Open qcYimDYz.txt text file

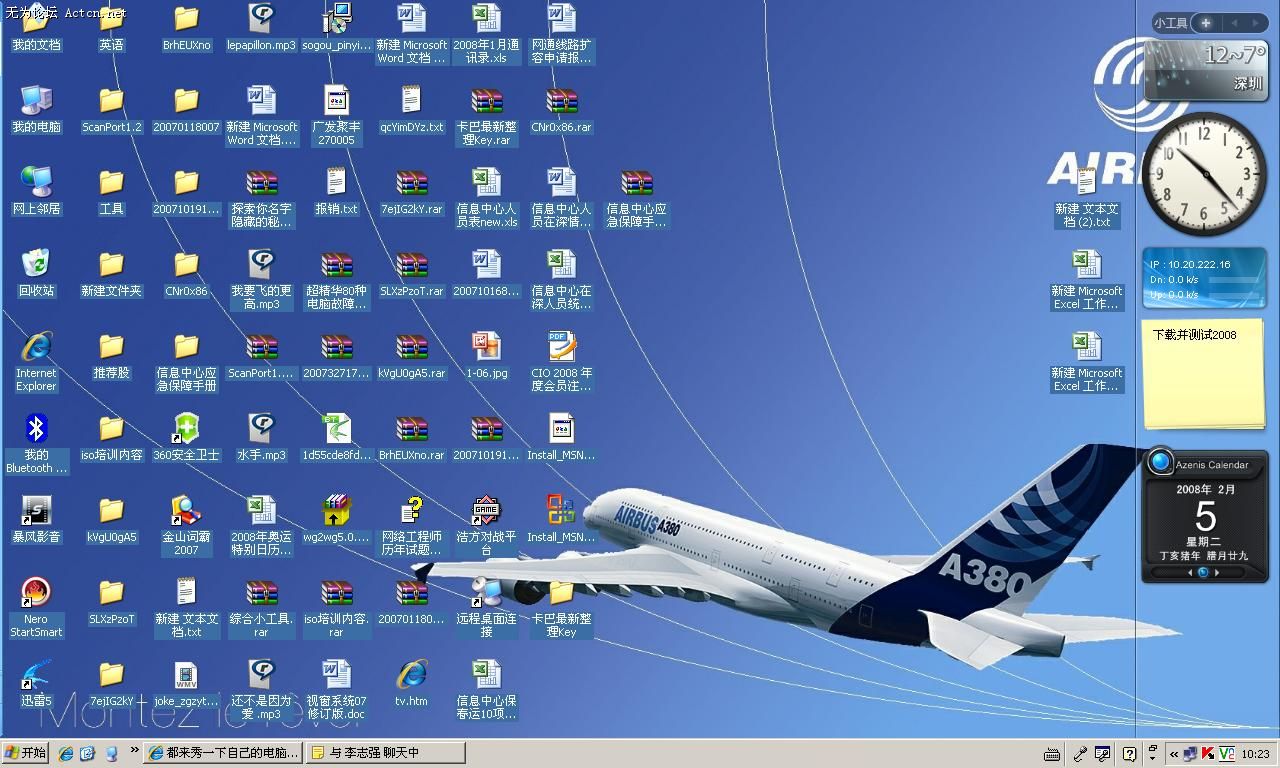tap(411, 110)
